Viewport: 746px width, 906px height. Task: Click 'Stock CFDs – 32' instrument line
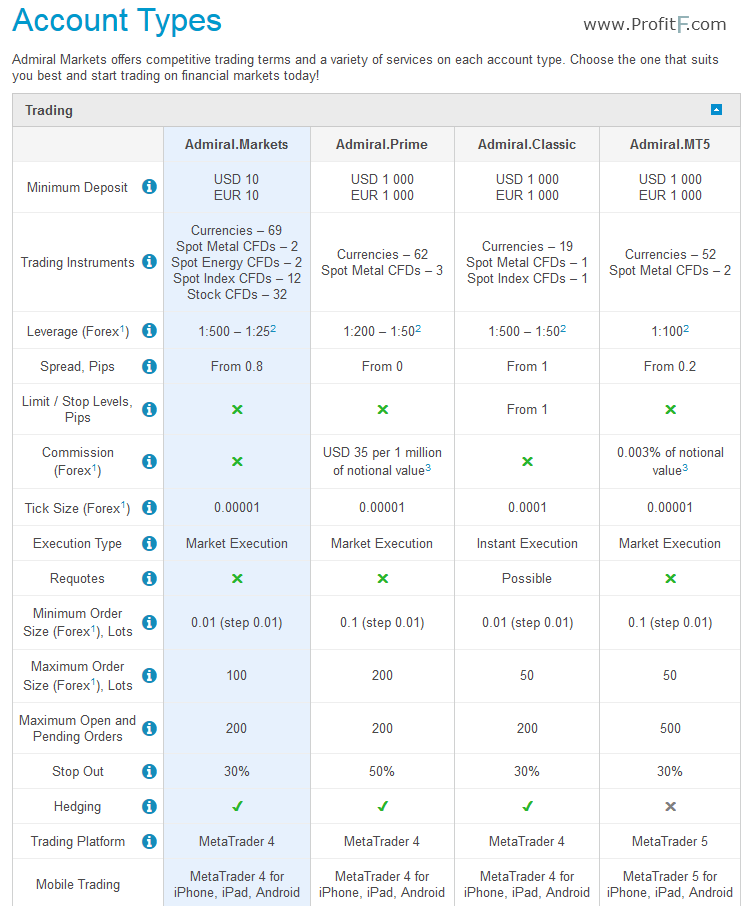[237, 295]
